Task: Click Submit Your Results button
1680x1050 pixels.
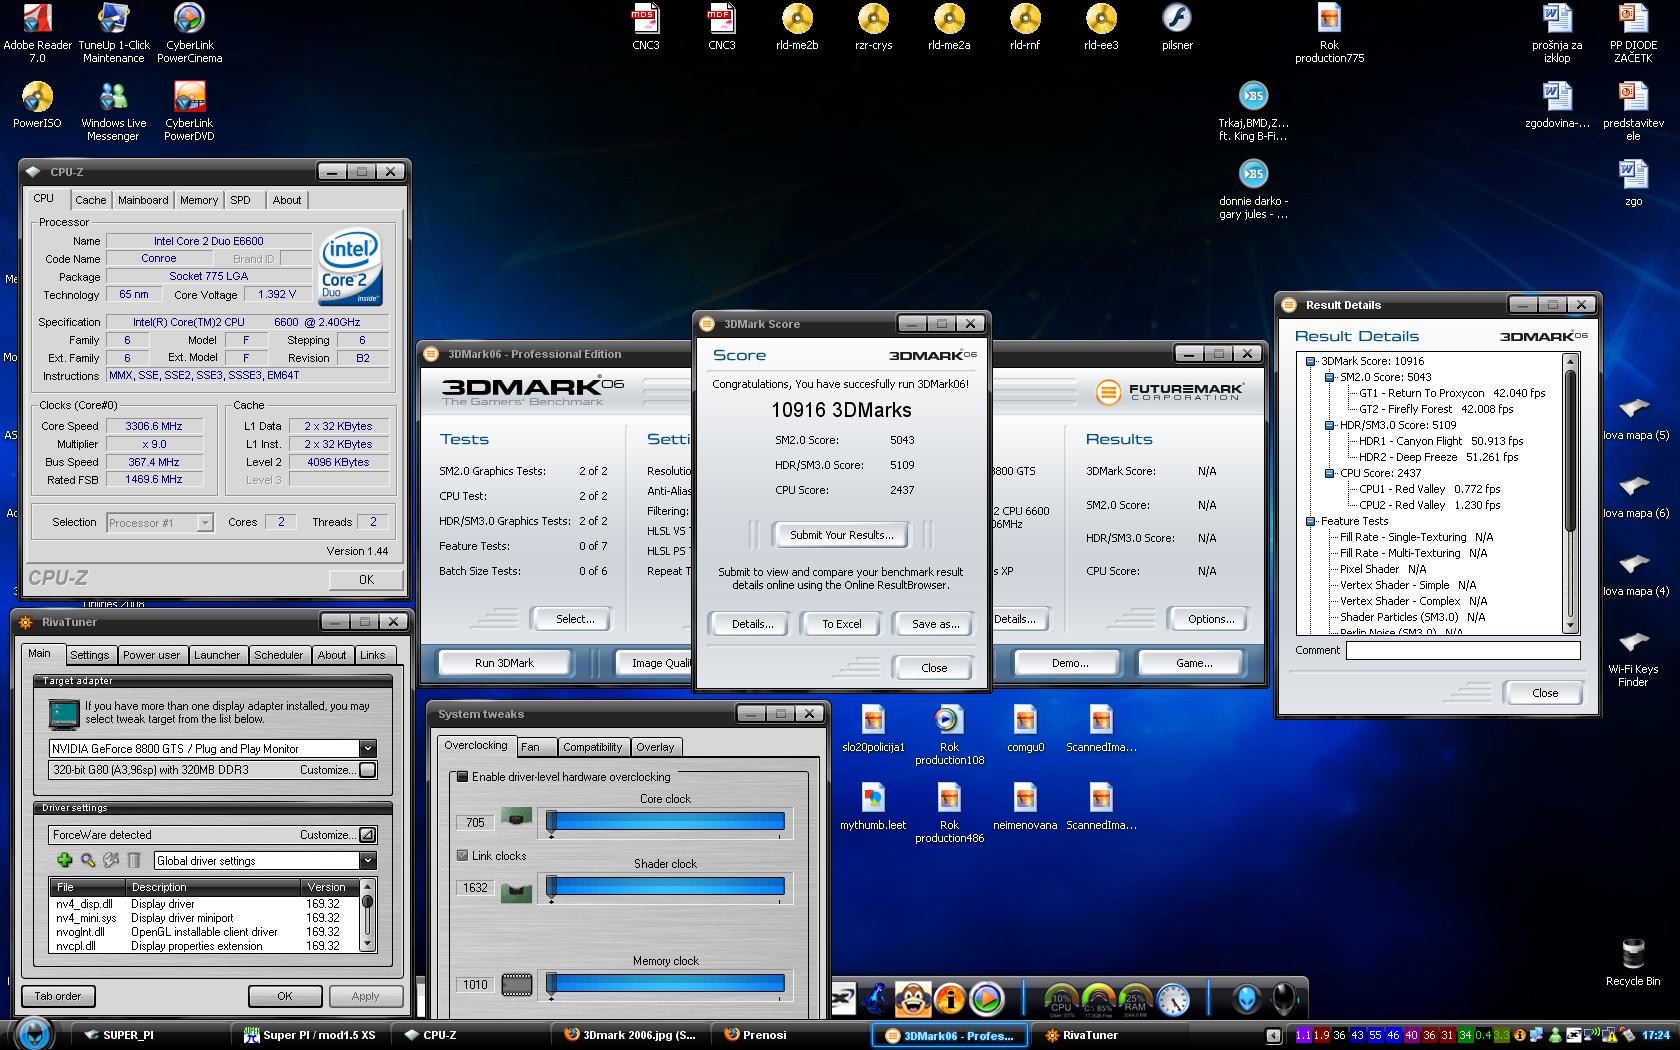Action: click(841, 535)
